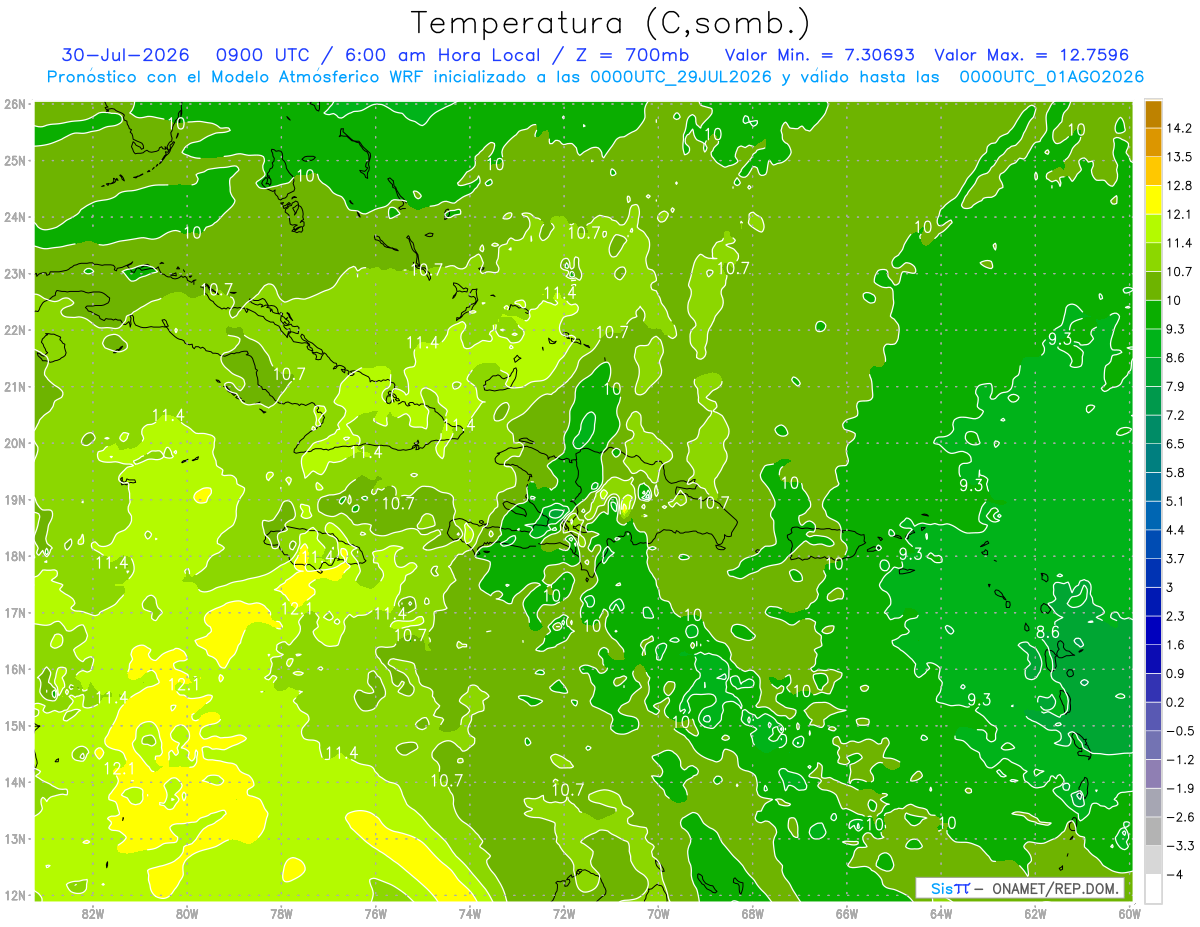Viewport: 1200px width, 927px height.
Task: Click the "26N" latitude axis label
Action: 15,104
